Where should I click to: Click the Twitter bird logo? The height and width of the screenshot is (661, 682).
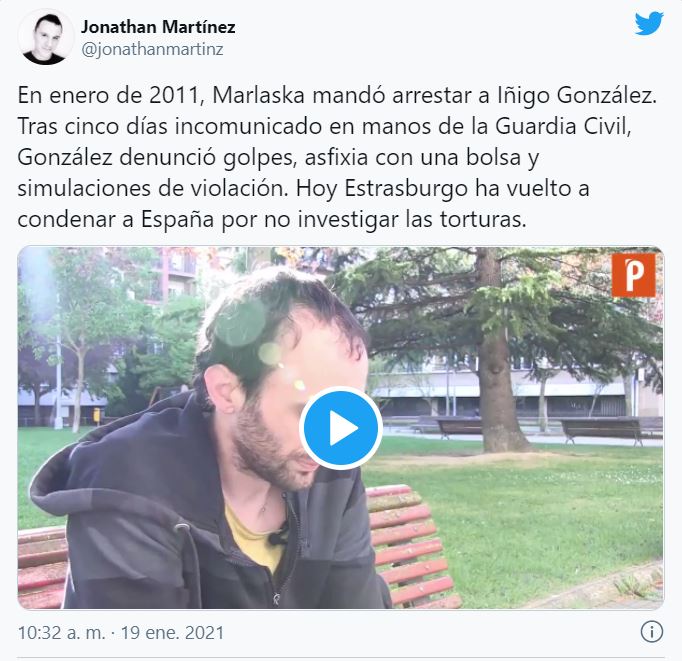tap(649, 24)
